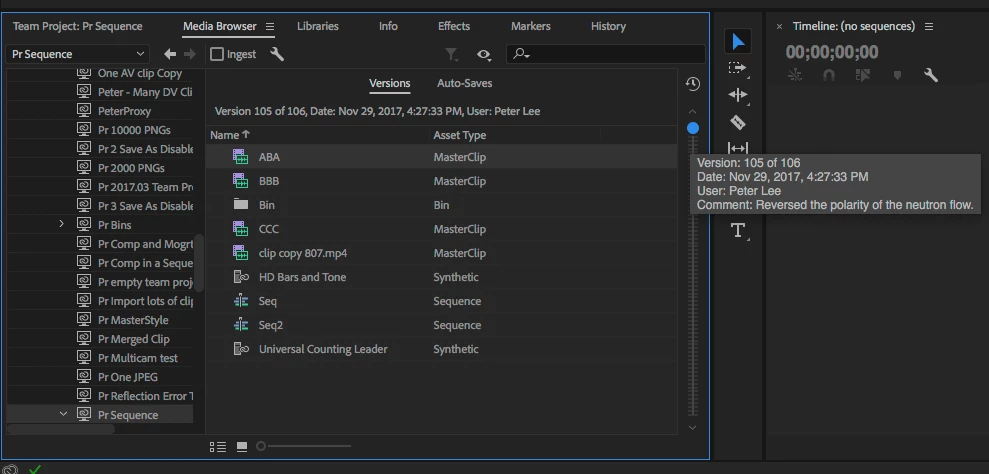Open the file type filter funnel
Viewport: 989px width, 474px height.
tap(452, 55)
